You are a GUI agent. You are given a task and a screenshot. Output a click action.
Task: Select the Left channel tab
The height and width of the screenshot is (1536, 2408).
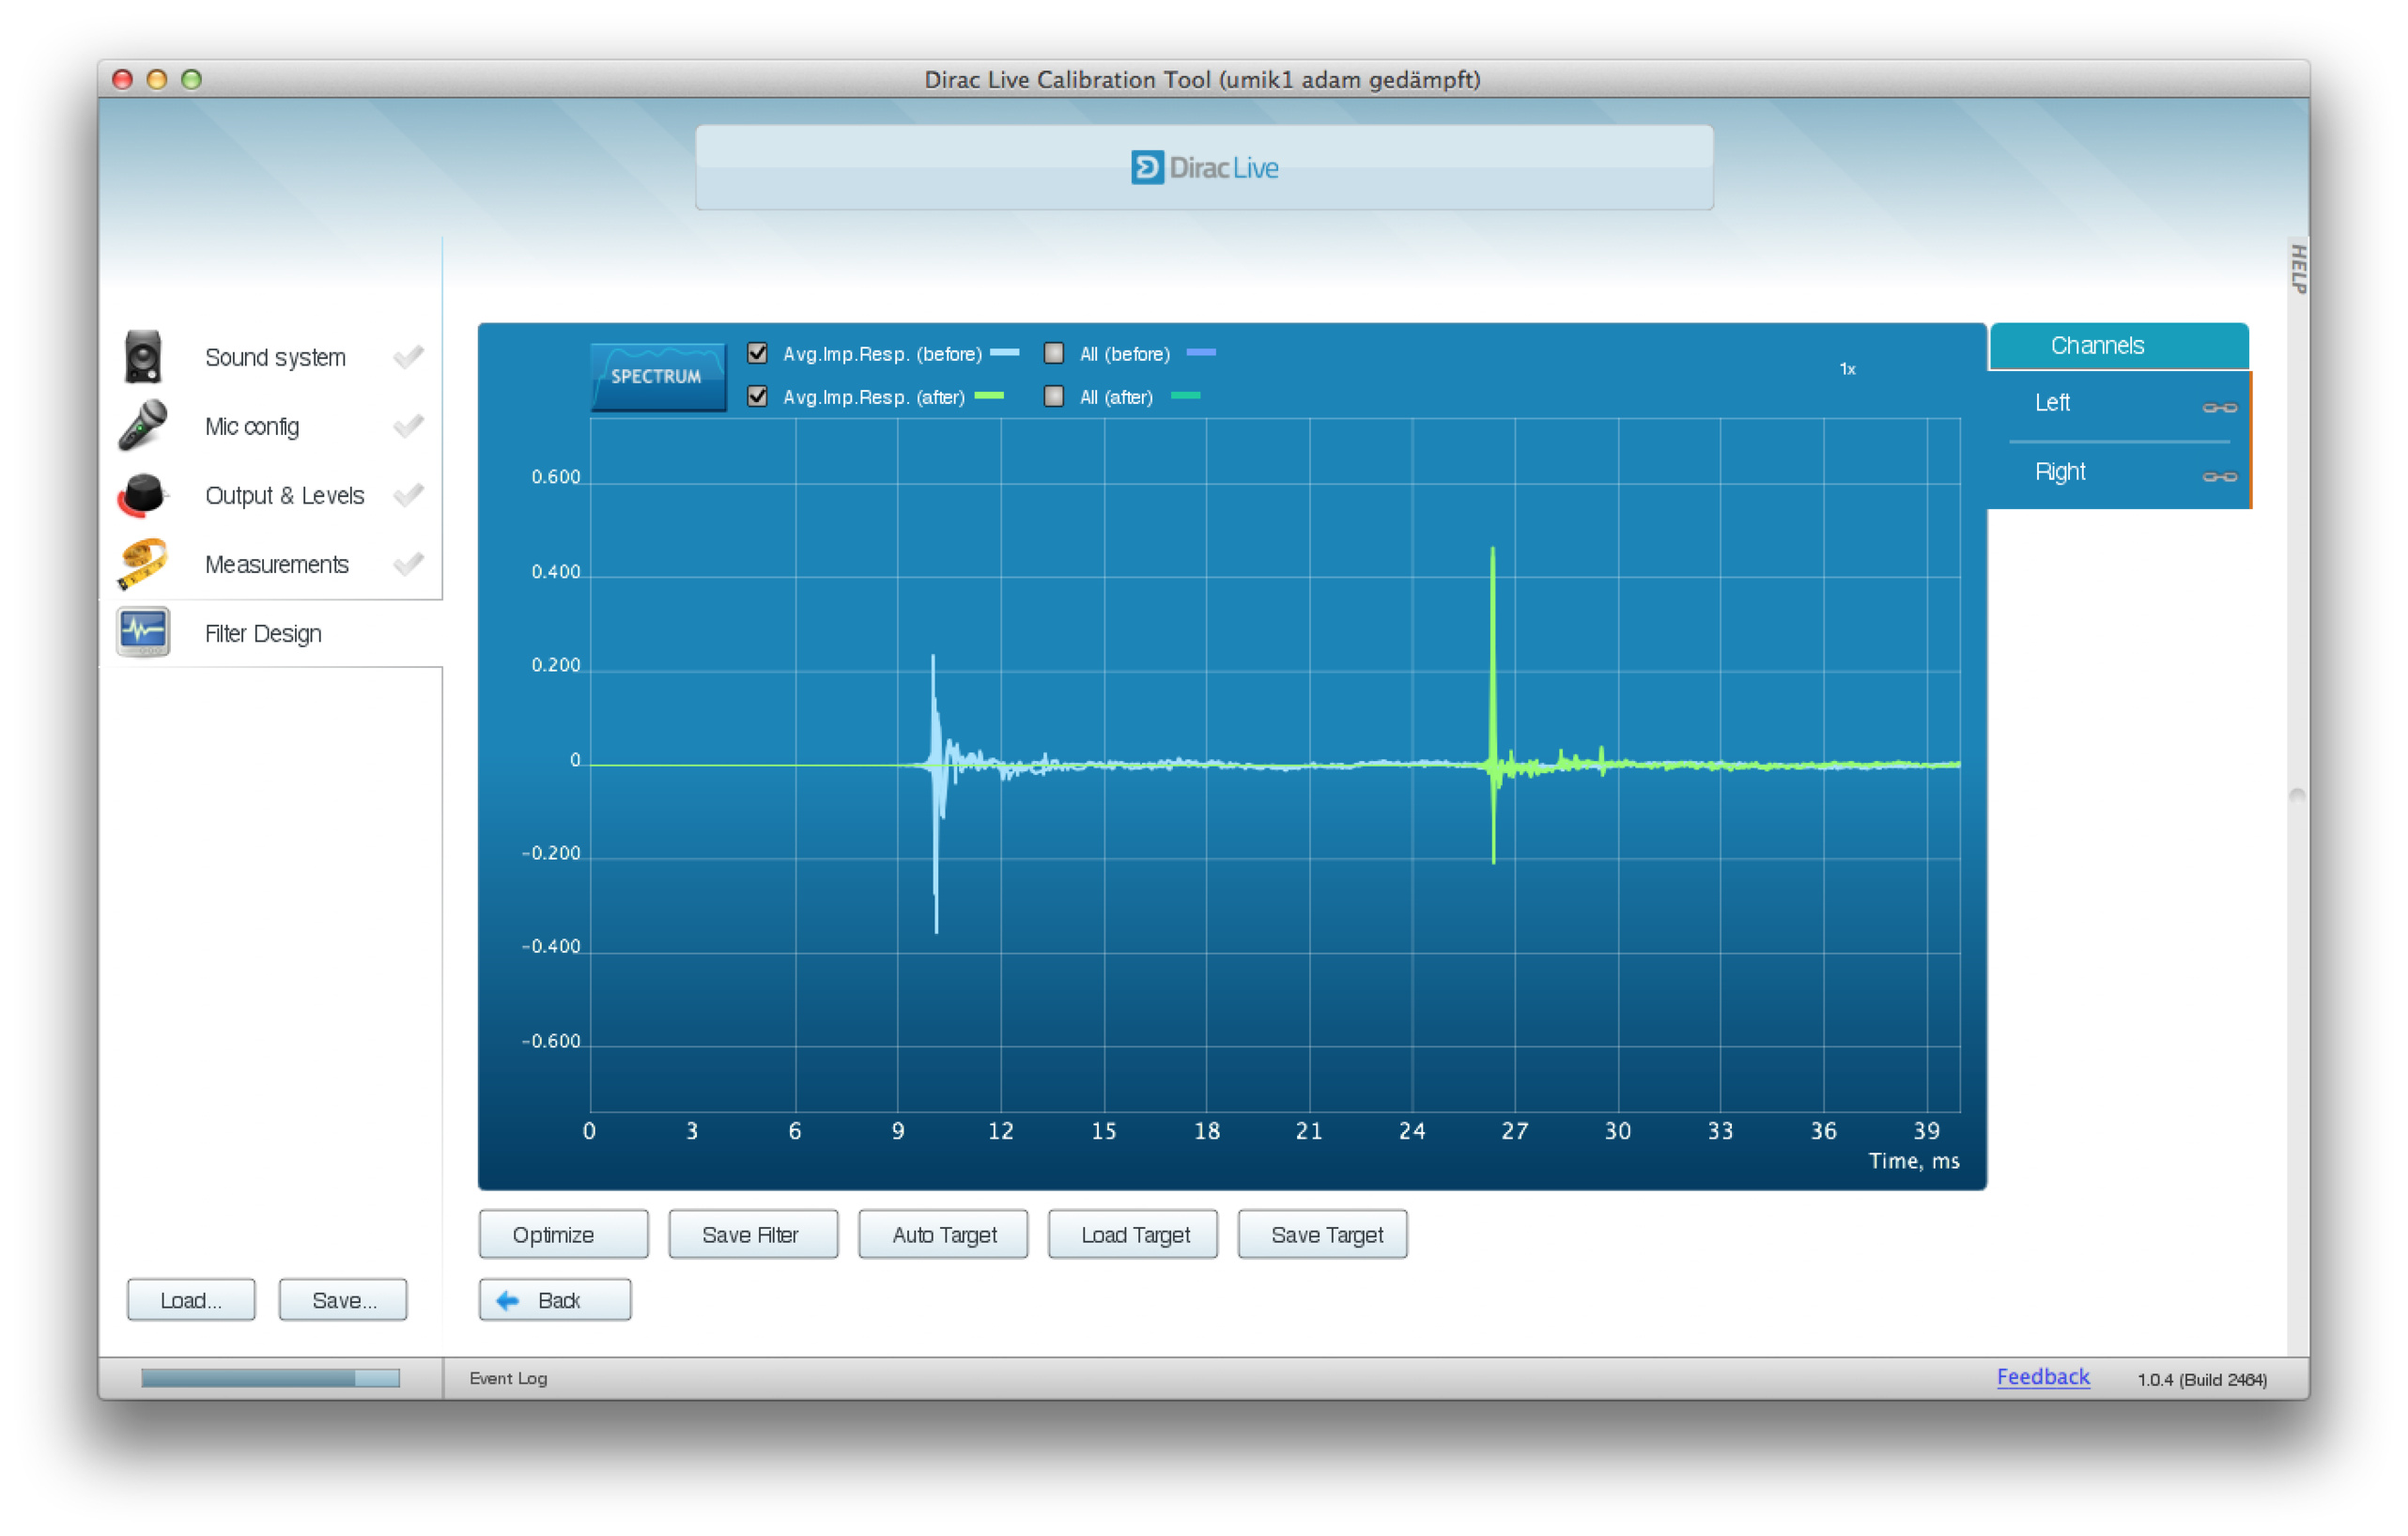[x=2052, y=403]
